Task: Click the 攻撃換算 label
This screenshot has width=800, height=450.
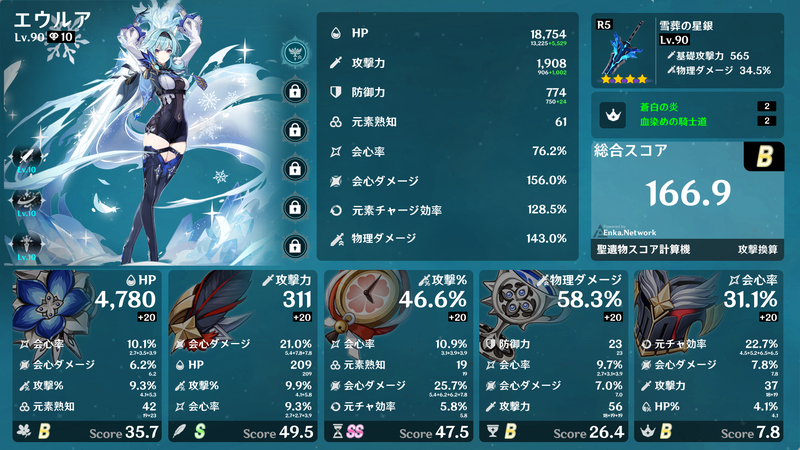Action: 758,249
